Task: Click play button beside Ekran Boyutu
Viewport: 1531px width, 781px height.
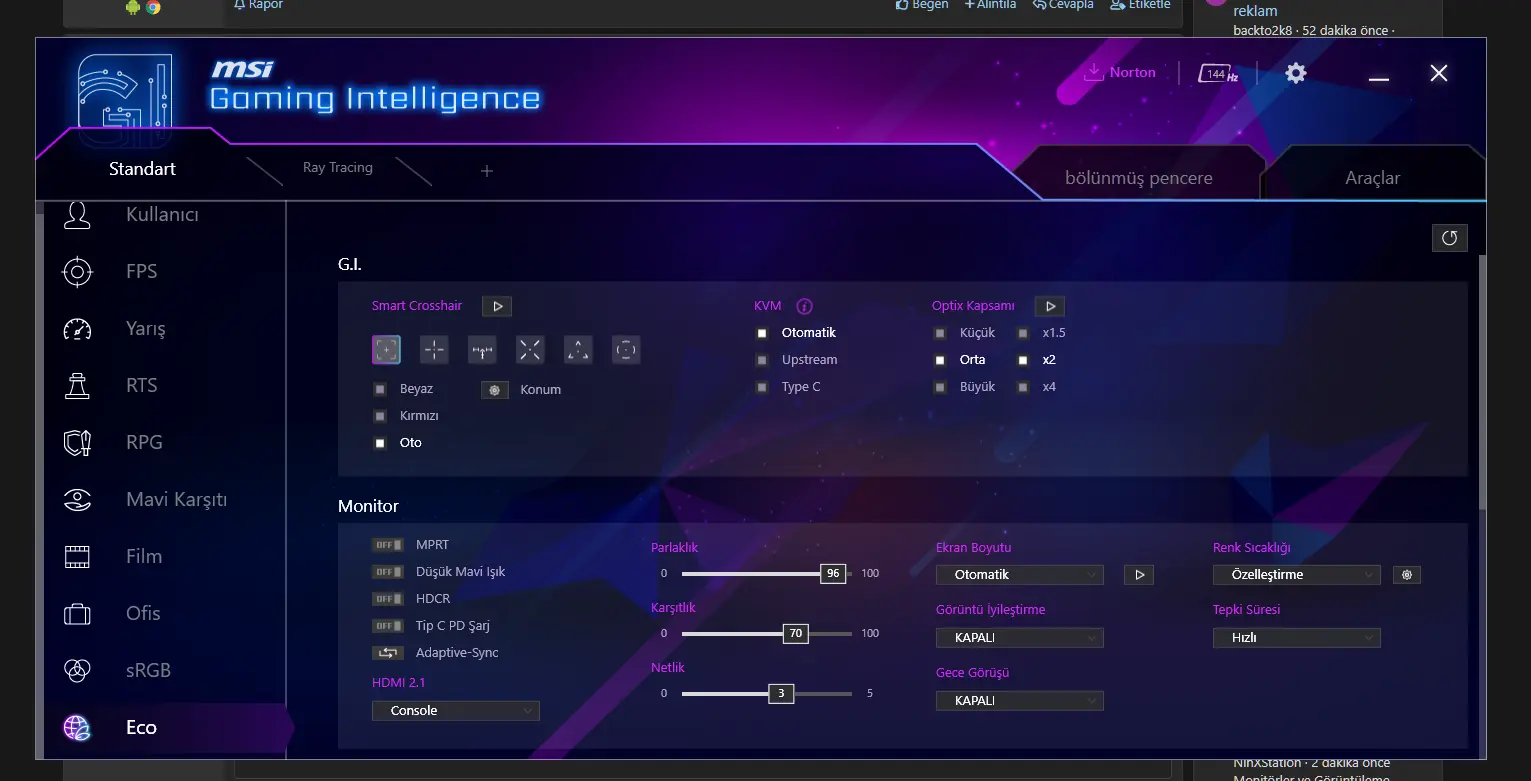Action: 1139,575
